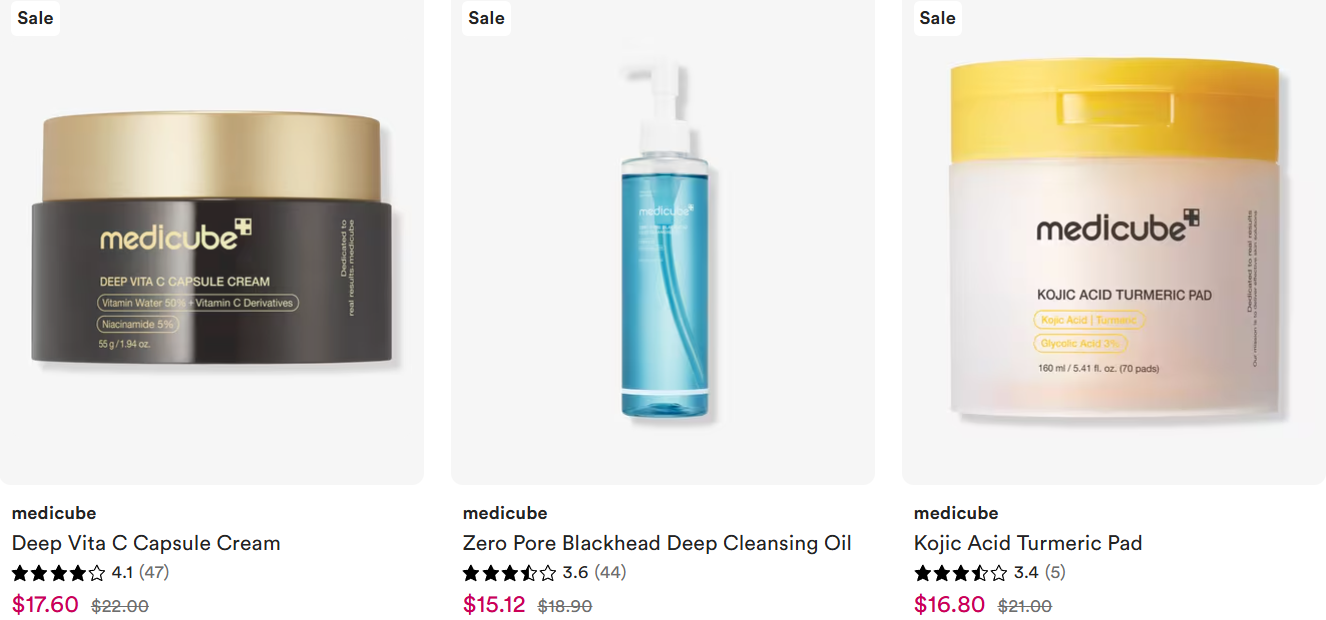Image resolution: width=1326 pixels, height=620 pixels.
Task: Open the 44 reviews count
Action: coord(610,573)
